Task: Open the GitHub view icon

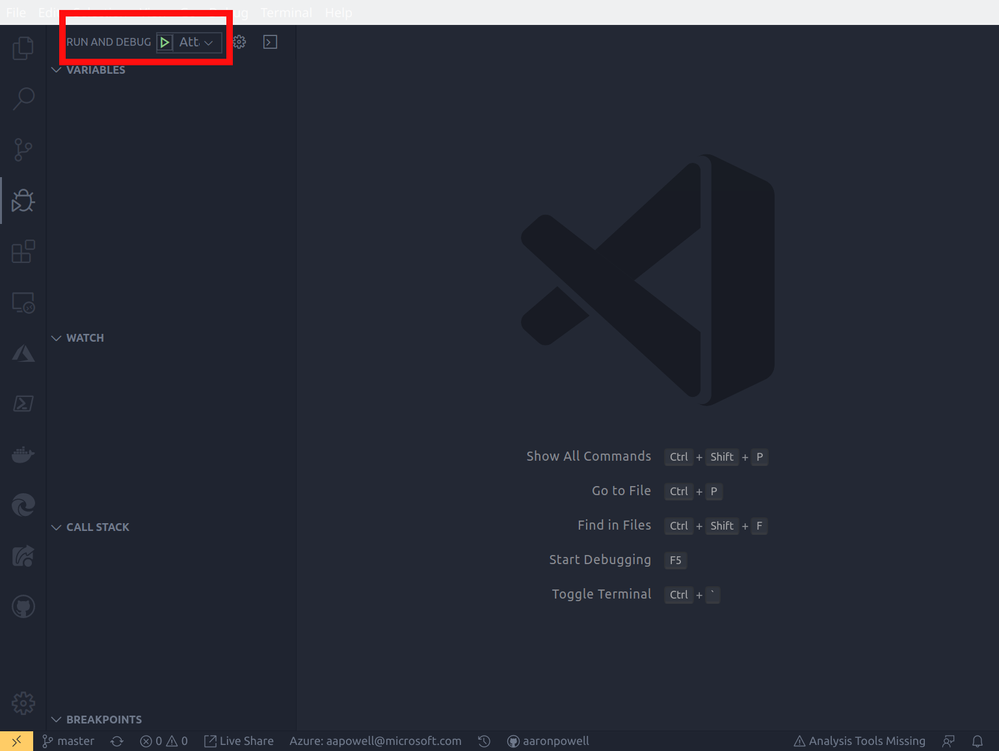Action: click(x=23, y=606)
